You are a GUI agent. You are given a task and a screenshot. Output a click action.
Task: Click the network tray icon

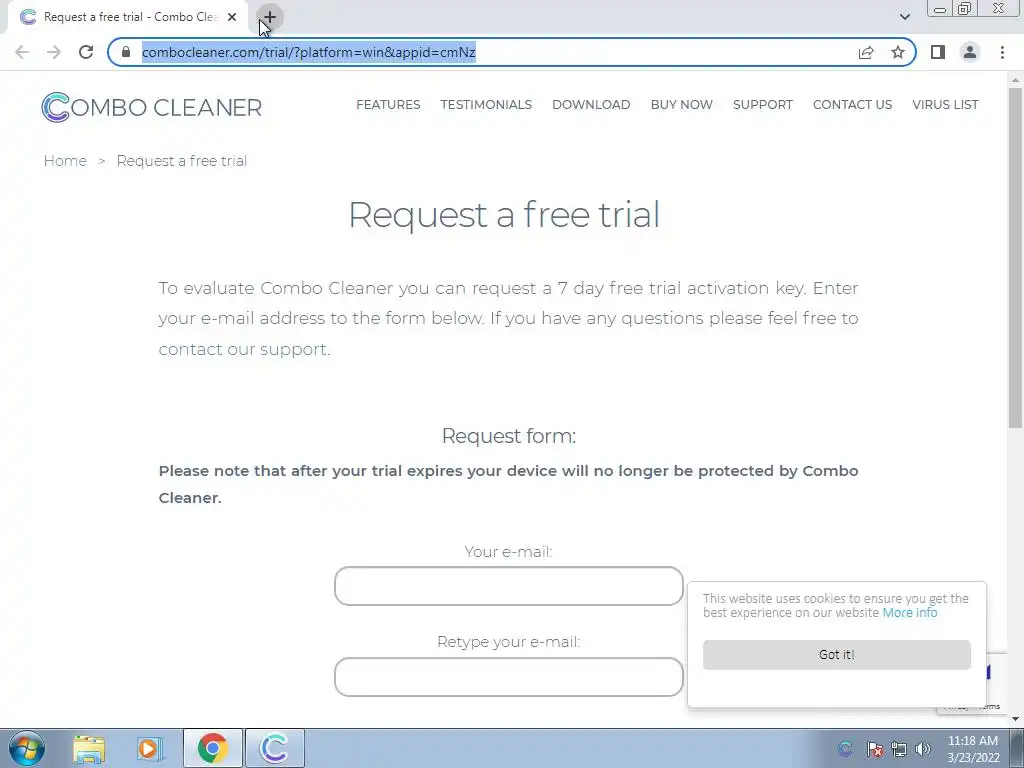point(899,749)
